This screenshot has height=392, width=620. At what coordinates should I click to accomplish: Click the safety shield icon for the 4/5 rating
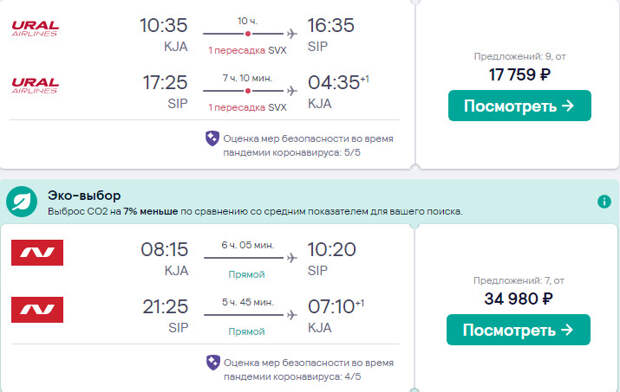[x=213, y=362]
